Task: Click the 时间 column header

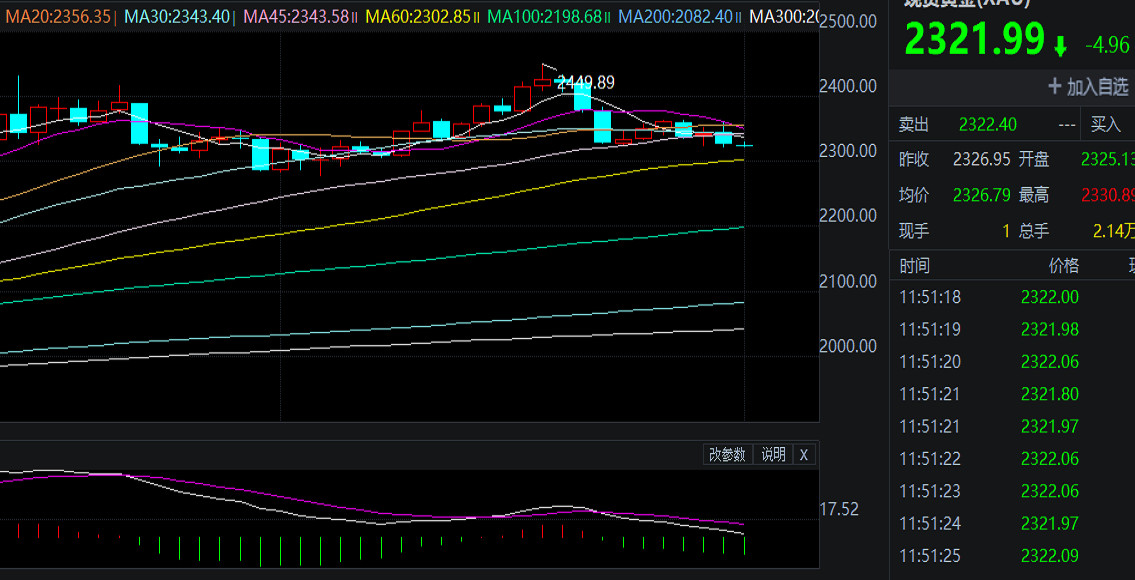Action: (x=914, y=266)
